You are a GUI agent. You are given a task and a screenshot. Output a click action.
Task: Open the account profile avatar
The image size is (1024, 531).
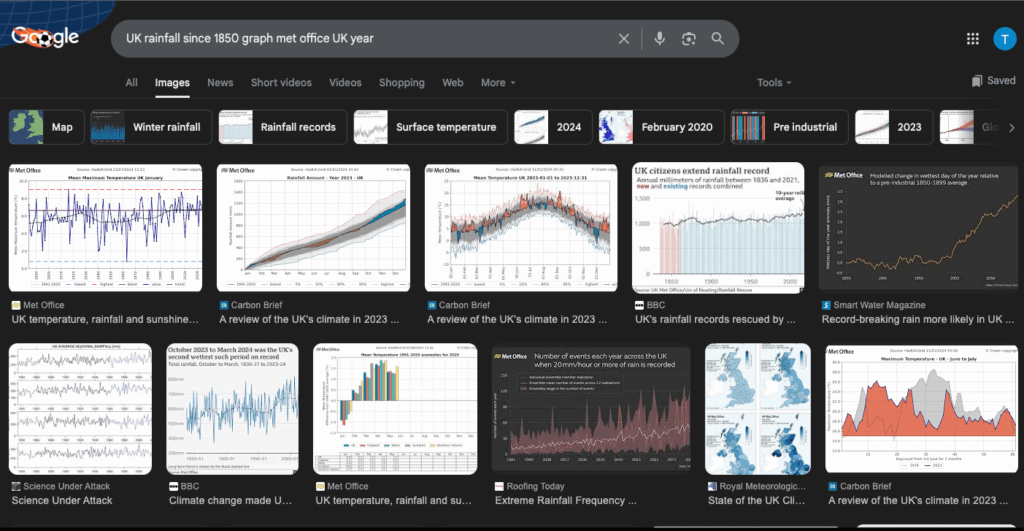(x=1004, y=39)
